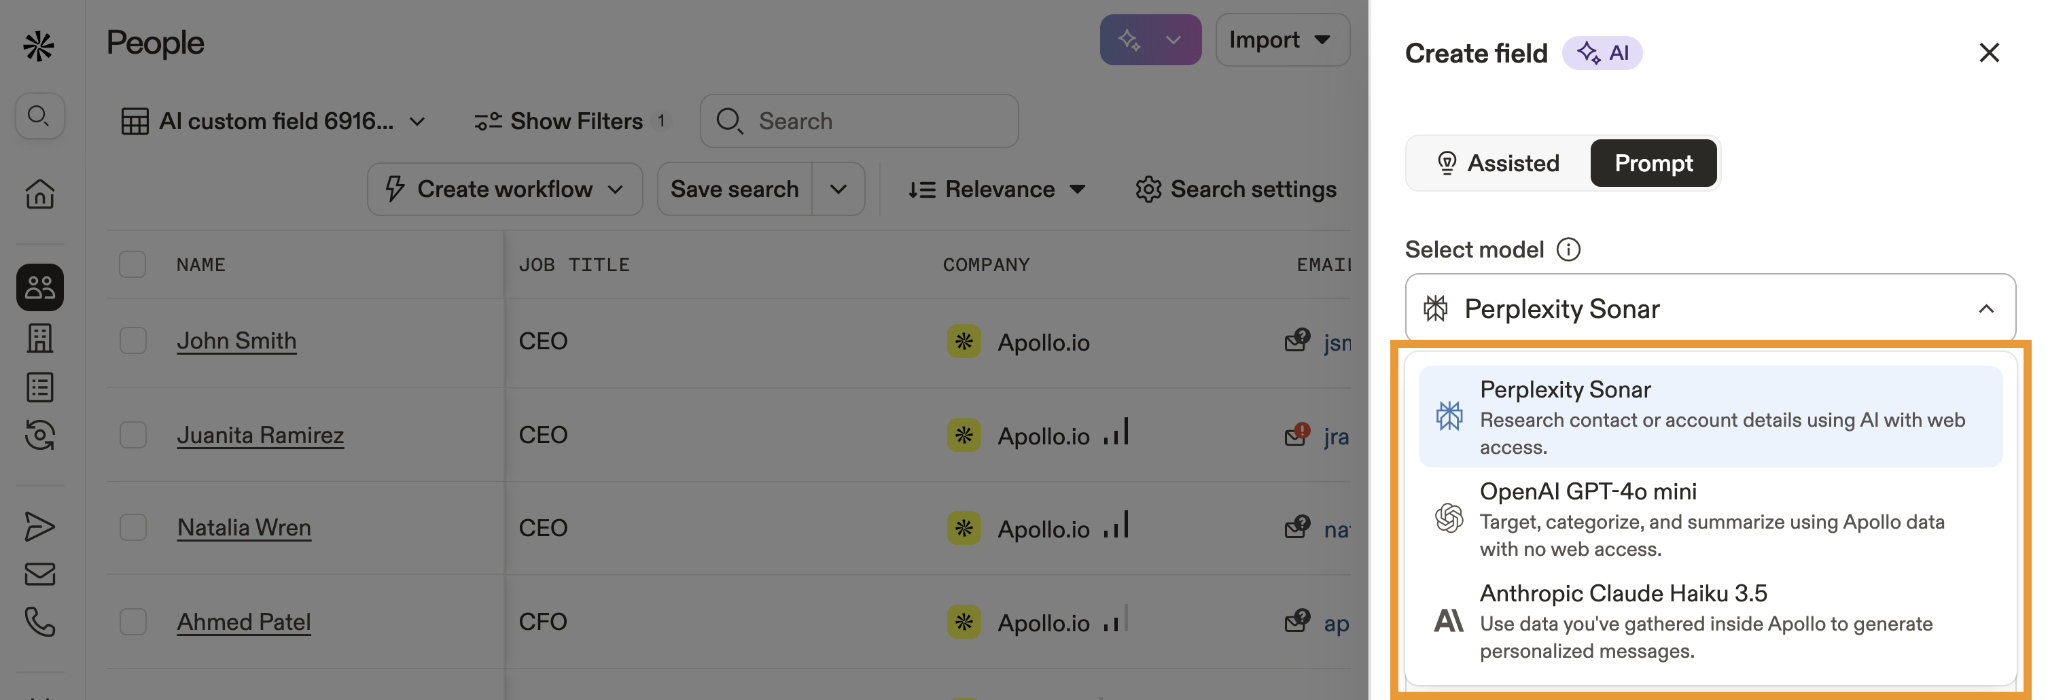
Task: Toggle the select-all checkbox in the header
Action: [133, 264]
